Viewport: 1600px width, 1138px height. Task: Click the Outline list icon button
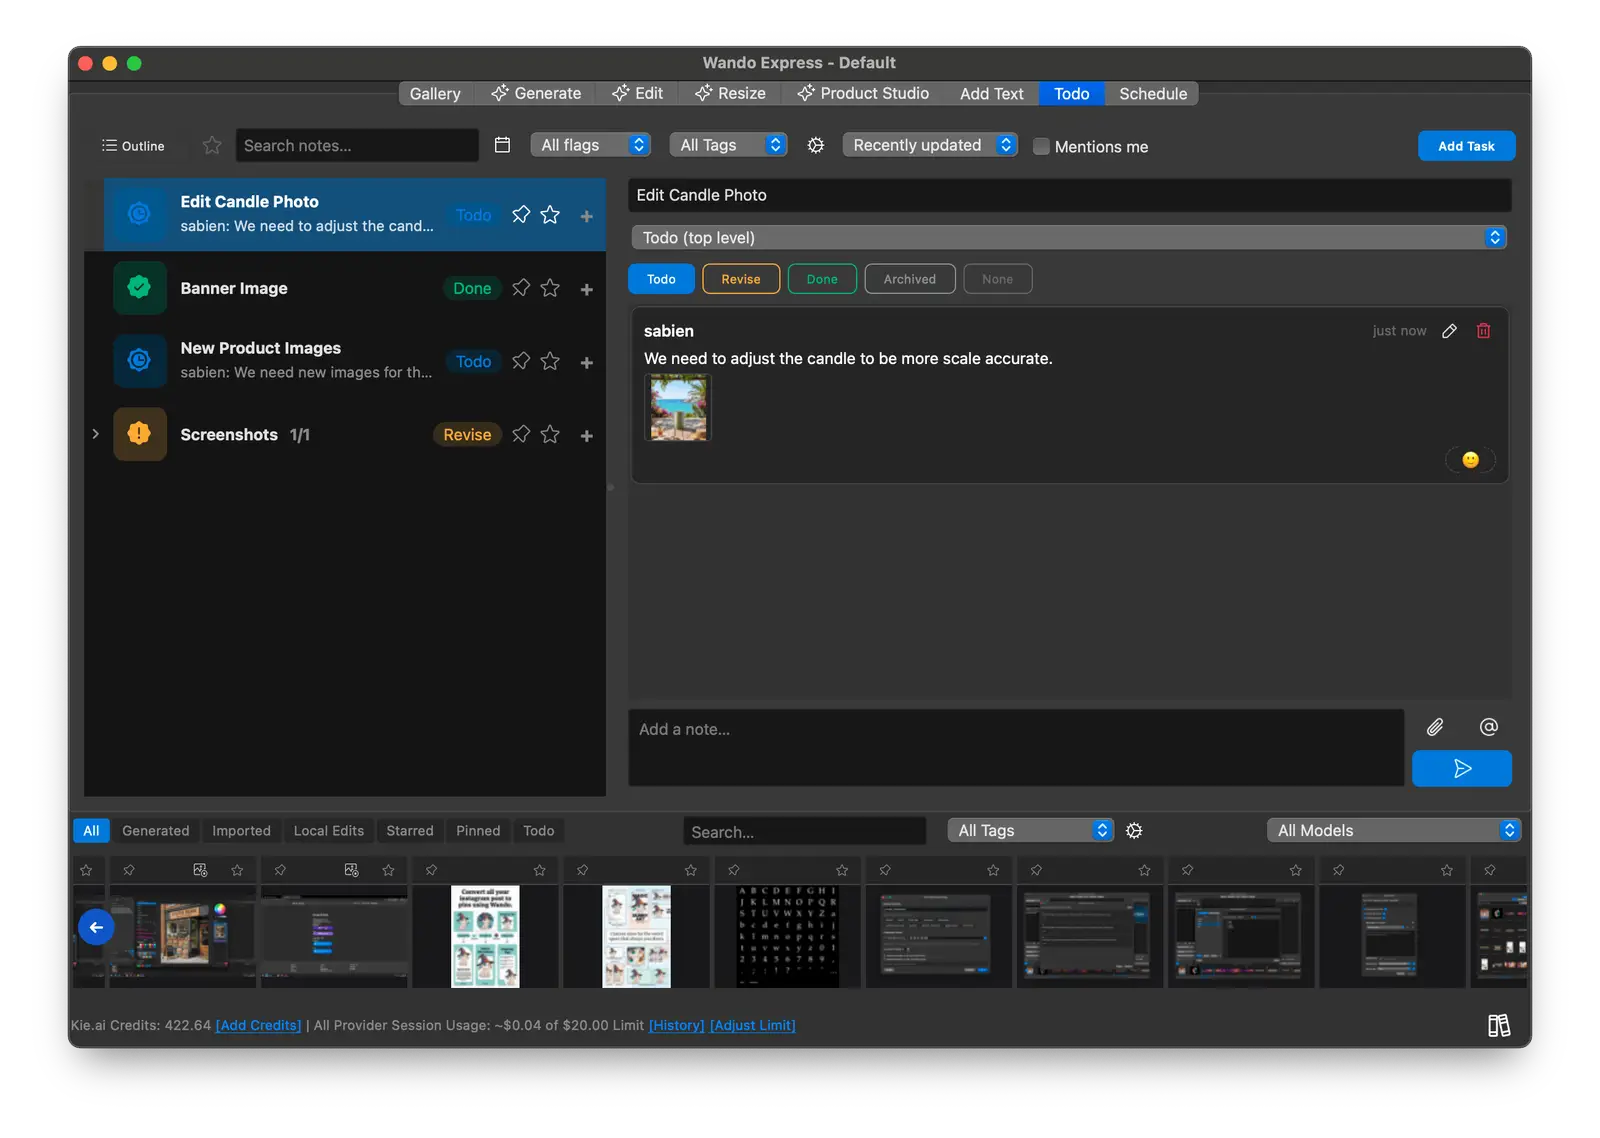coord(133,146)
